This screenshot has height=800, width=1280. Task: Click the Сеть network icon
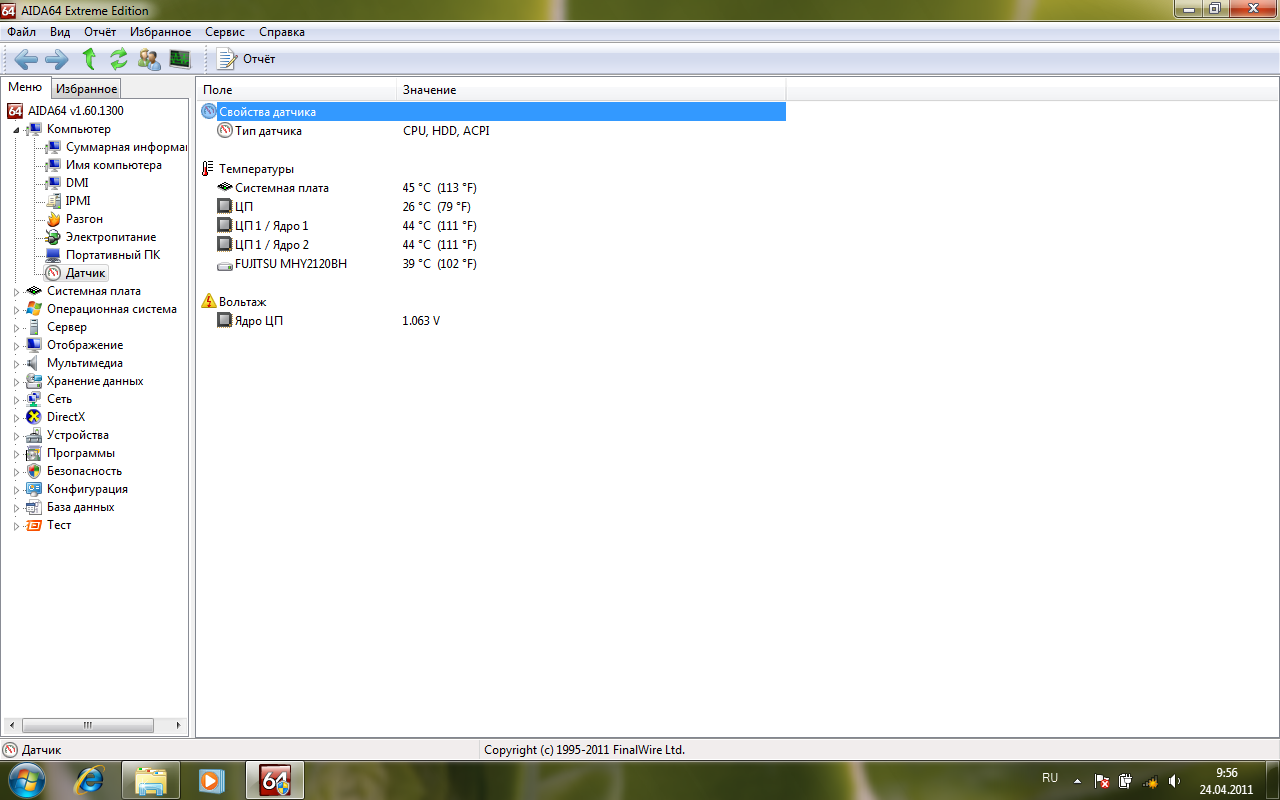[x=34, y=399]
